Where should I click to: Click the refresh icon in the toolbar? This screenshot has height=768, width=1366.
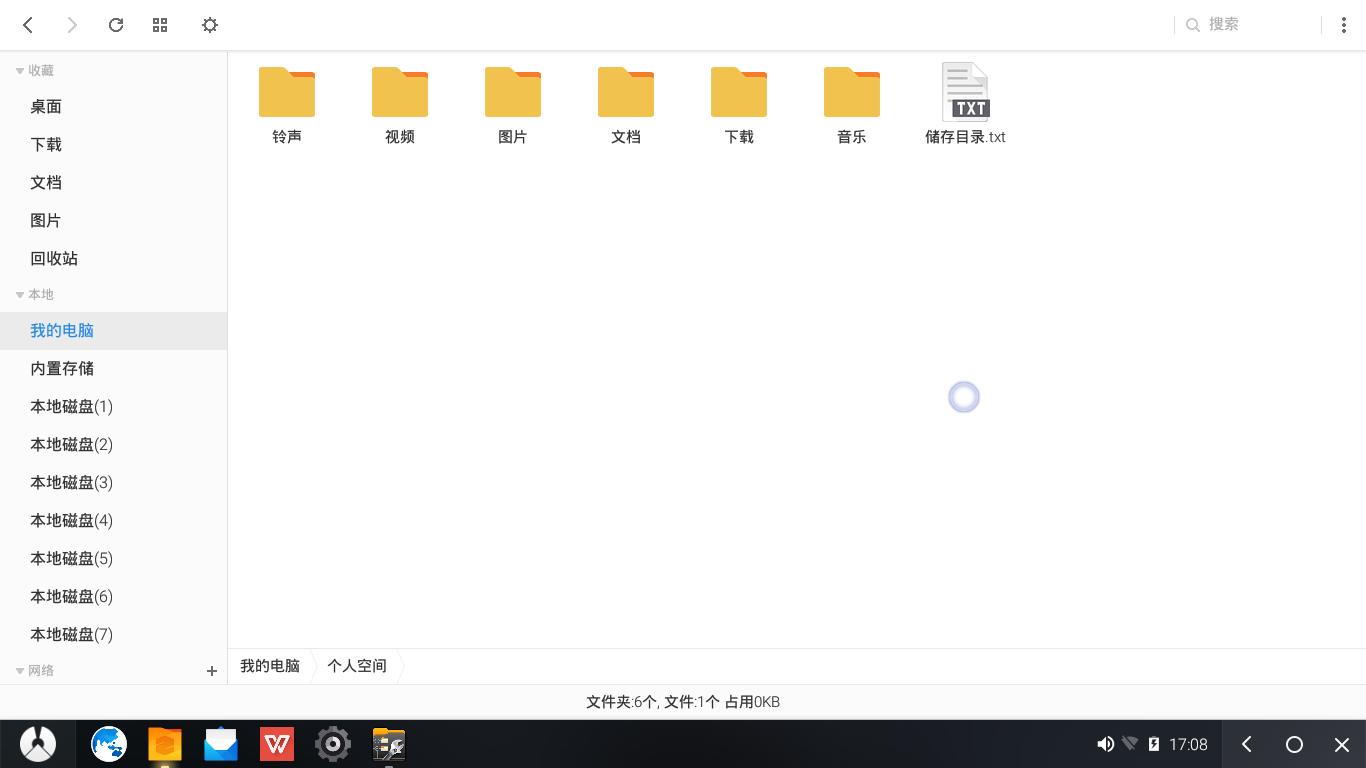115,25
